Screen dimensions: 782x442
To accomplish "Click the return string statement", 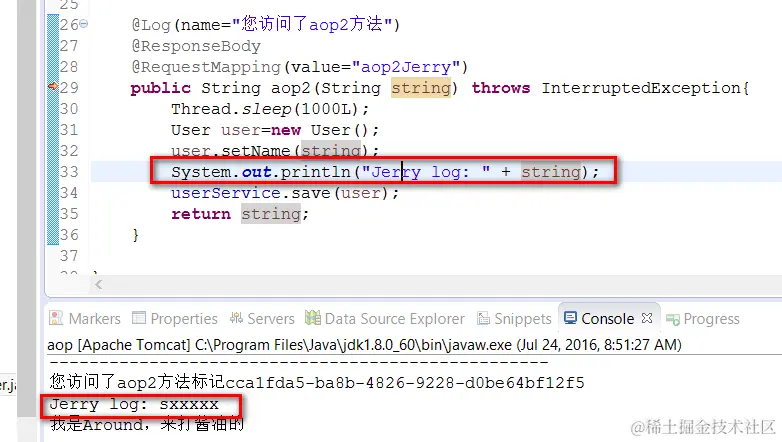I will [240, 214].
